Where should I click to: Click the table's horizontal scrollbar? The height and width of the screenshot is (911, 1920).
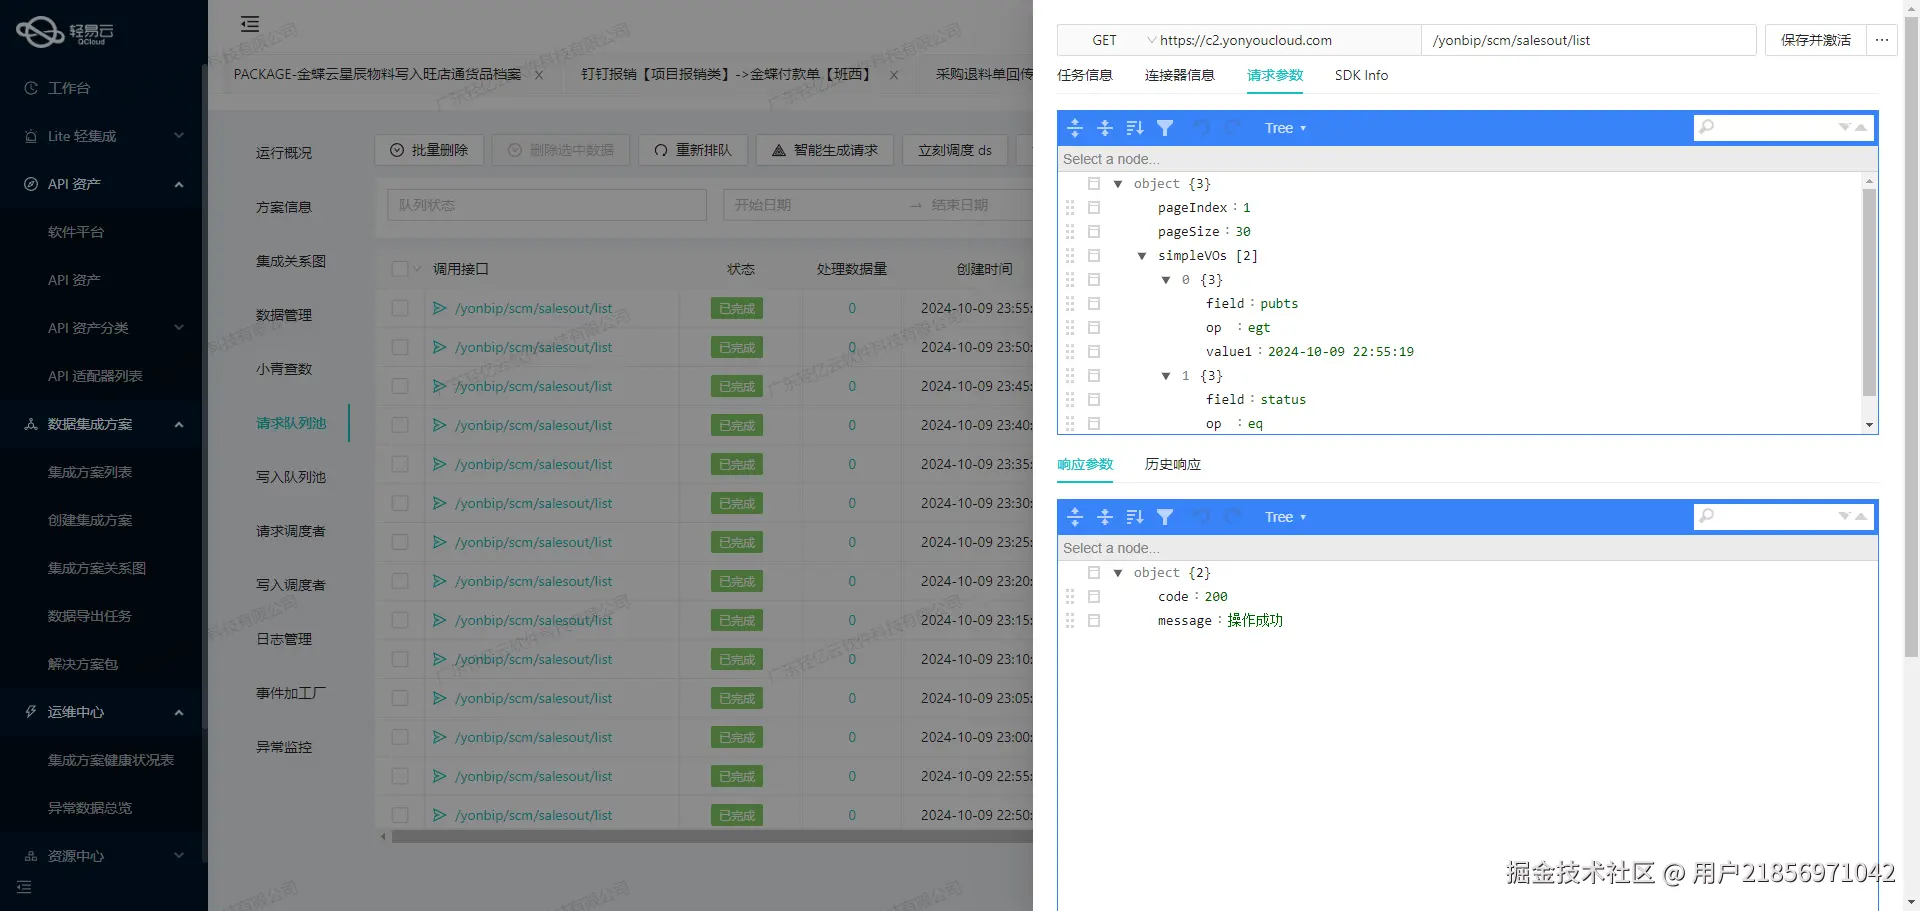point(712,837)
